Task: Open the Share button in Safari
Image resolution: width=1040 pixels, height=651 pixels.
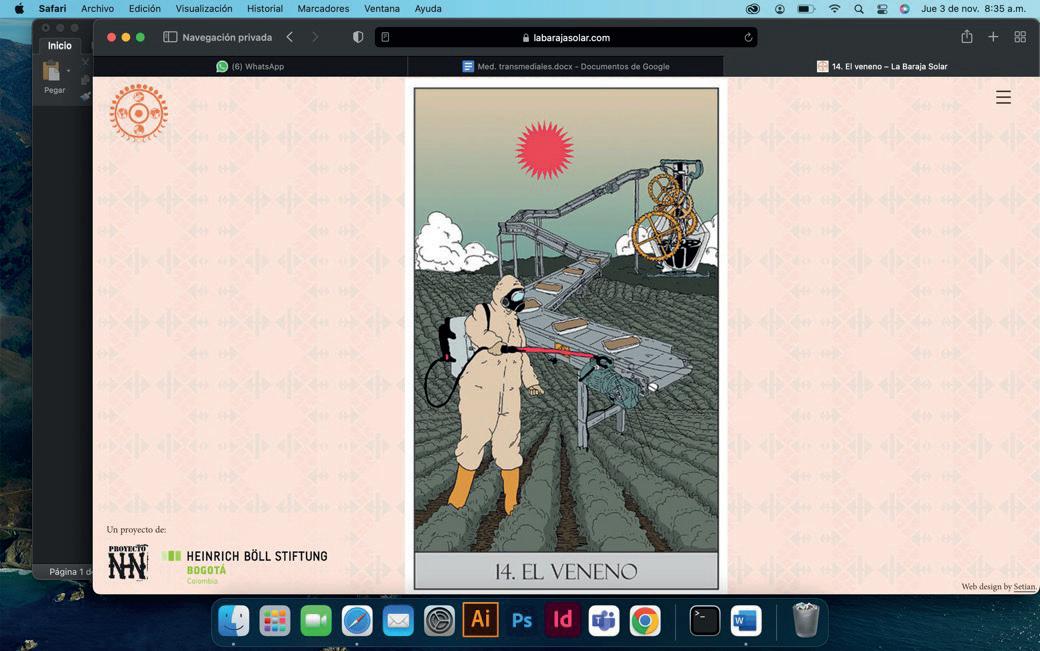Action: pyautogui.click(x=967, y=36)
